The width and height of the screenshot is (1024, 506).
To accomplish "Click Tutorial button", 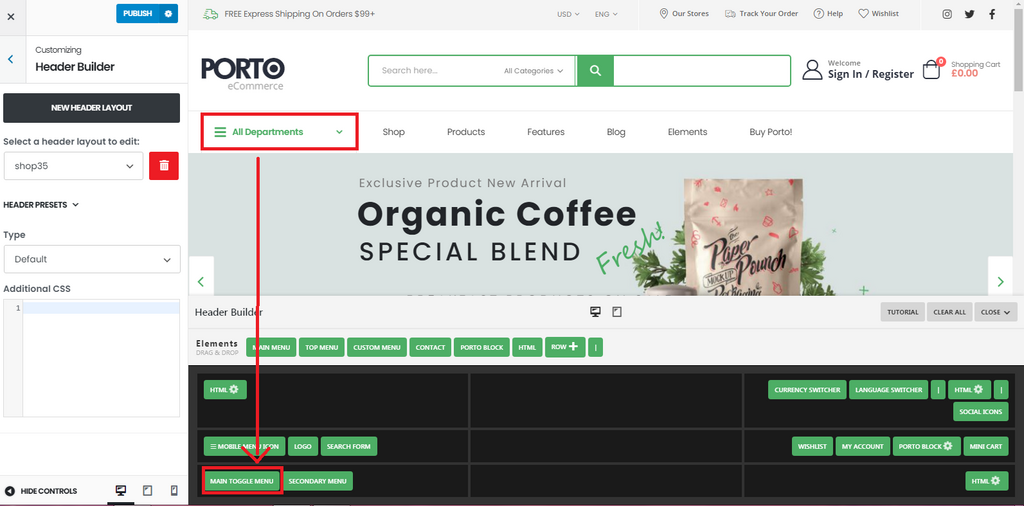I will coord(903,312).
